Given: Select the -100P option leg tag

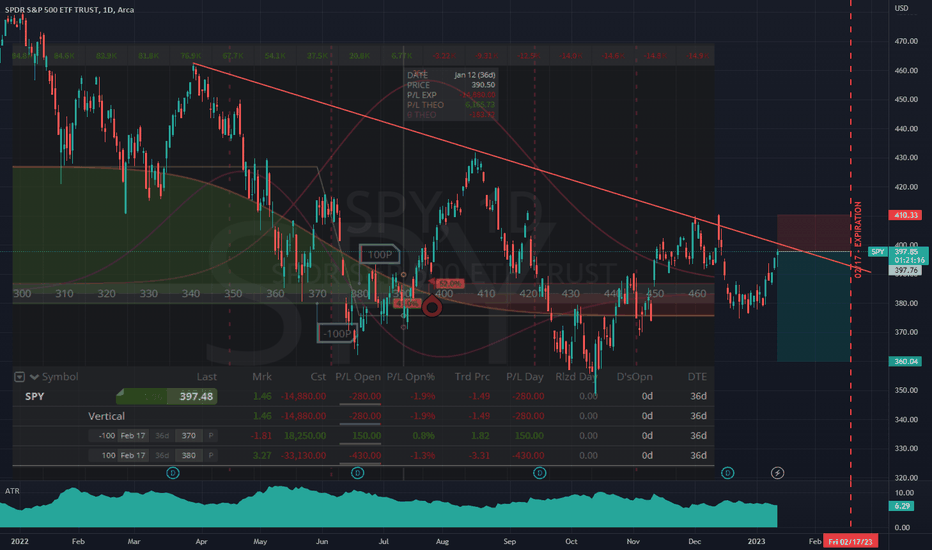Looking at the screenshot, I should click(337, 334).
